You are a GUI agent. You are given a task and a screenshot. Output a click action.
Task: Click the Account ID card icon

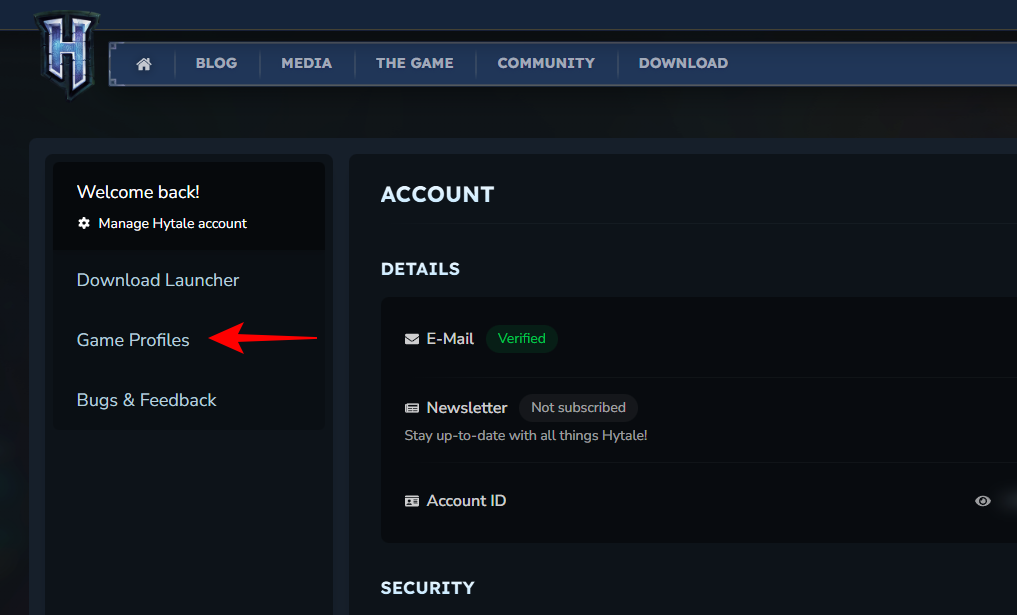[412, 501]
